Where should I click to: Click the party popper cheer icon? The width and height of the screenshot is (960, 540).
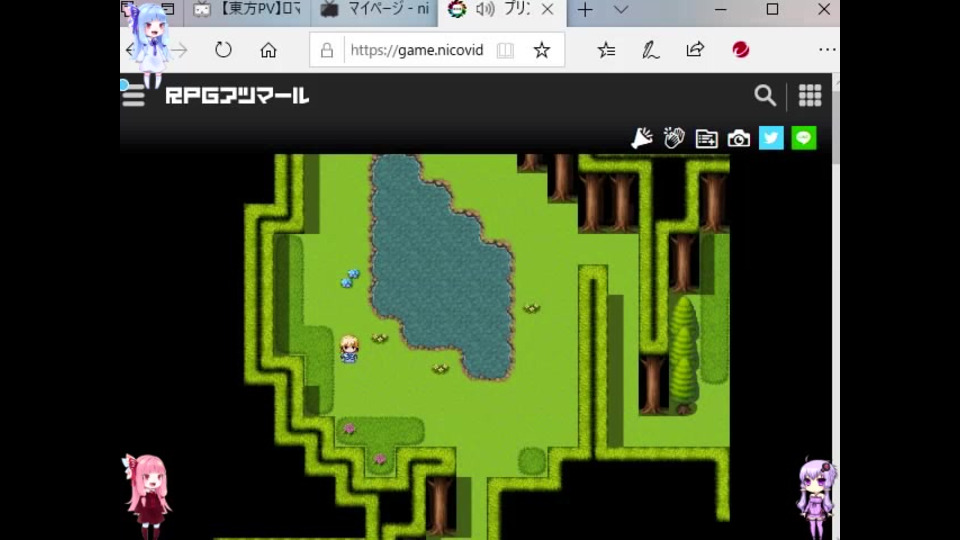point(642,138)
